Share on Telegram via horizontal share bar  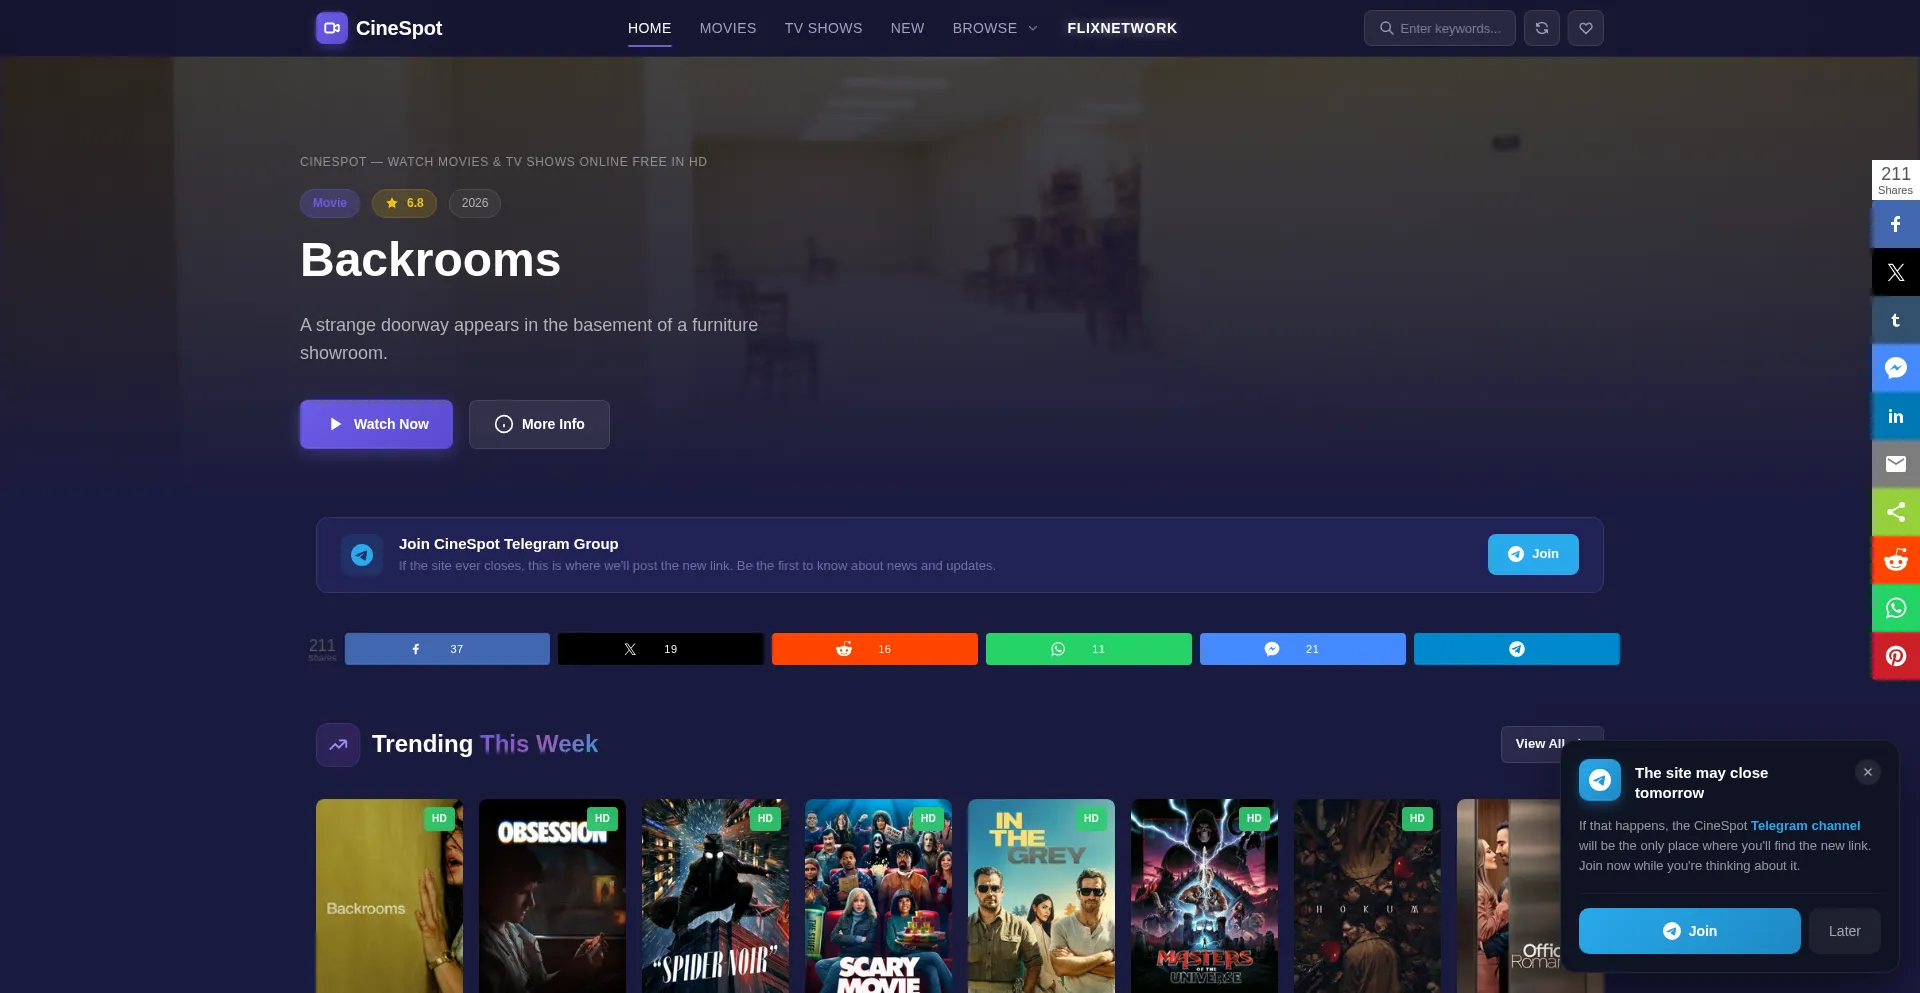coord(1517,649)
